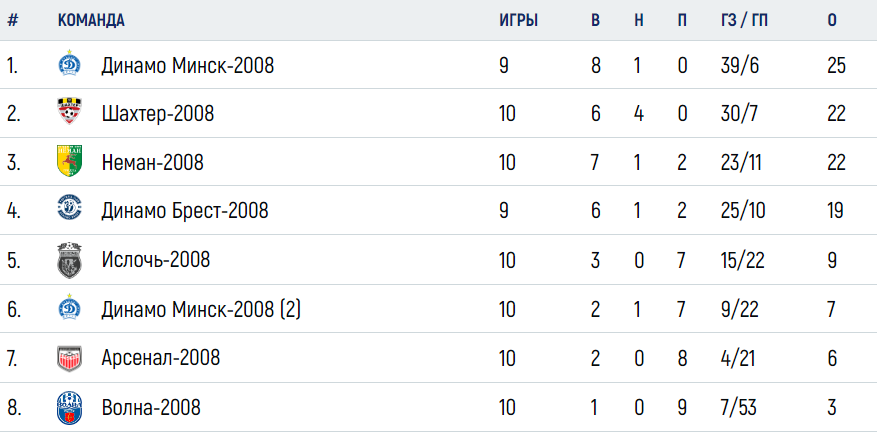
Task: Sort by the КОМАНДА column header
Action: (91, 21)
